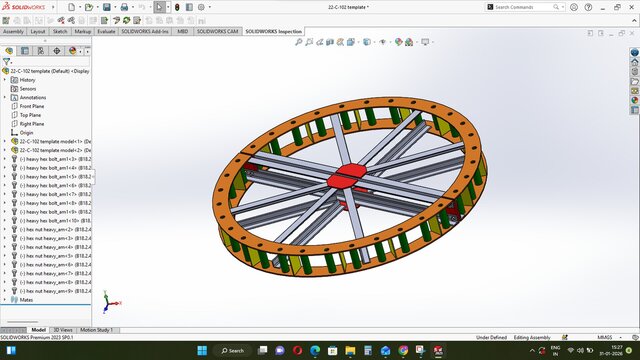Click the Edit Appearance color ball icon
The width and height of the screenshot is (640, 360).
399,42
